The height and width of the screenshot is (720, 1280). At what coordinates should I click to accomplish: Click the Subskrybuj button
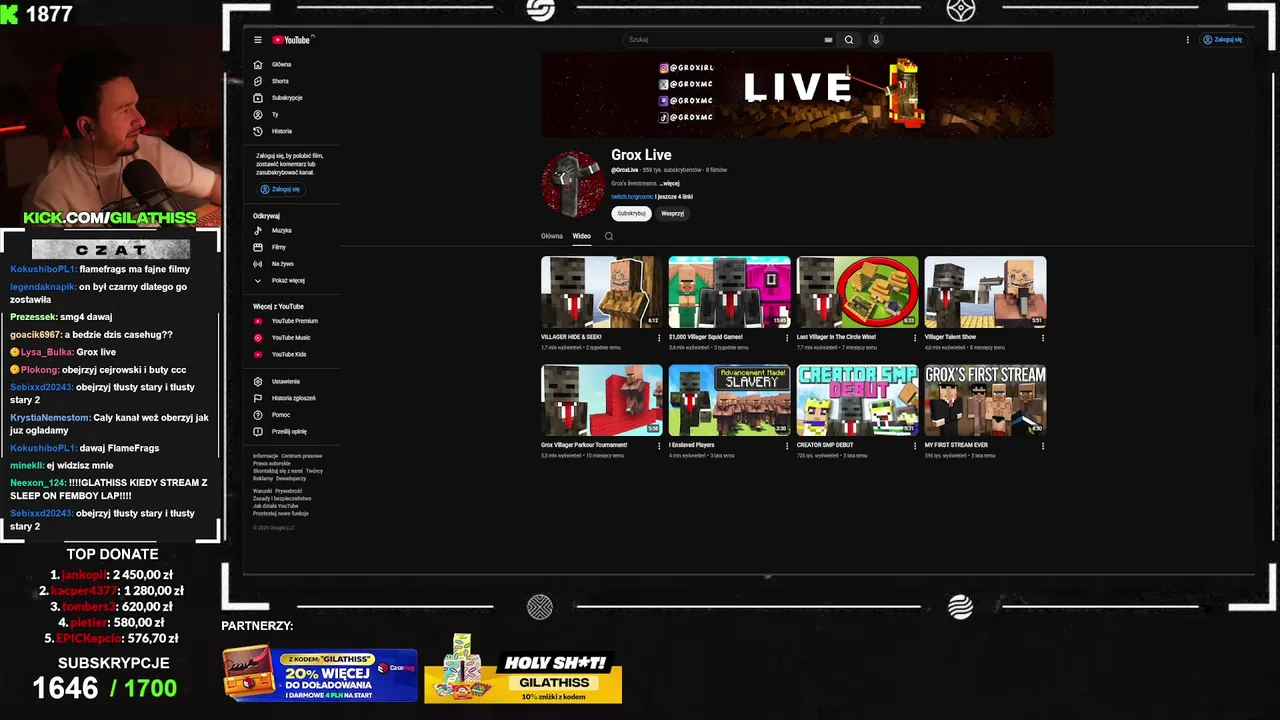pos(632,213)
